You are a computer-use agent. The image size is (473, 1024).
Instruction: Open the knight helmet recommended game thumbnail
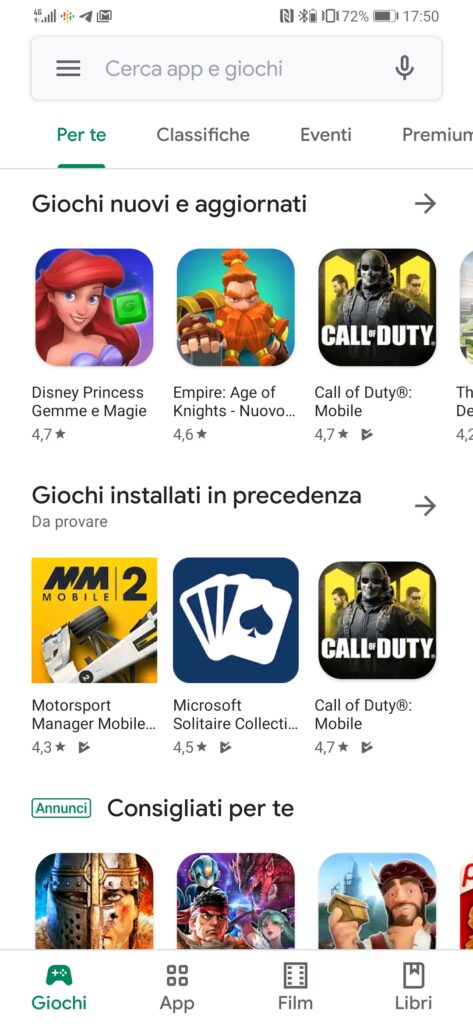tap(94, 891)
